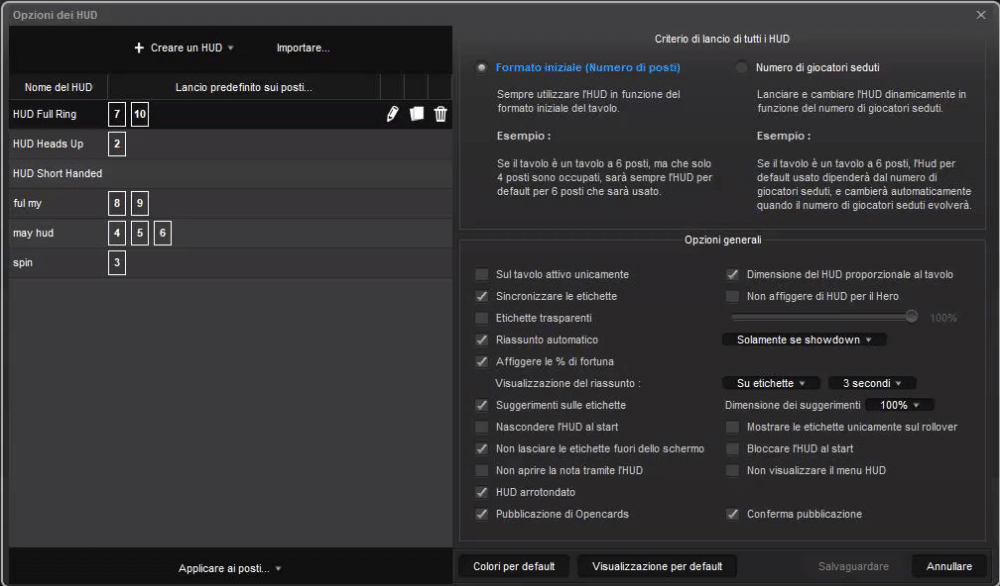Click seat number 10 badge for HUD Full Ring
The height and width of the screenshot is (586, 1000).
click(140, 114)
